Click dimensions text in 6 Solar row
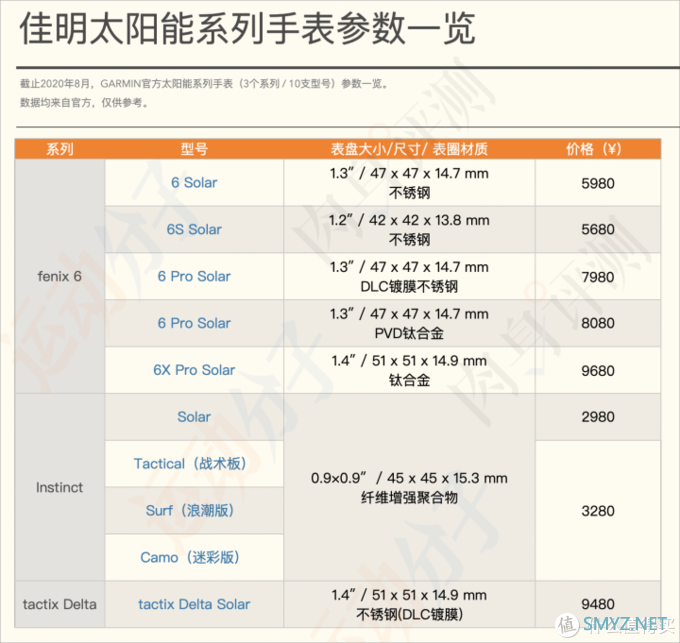 point(409,173)
